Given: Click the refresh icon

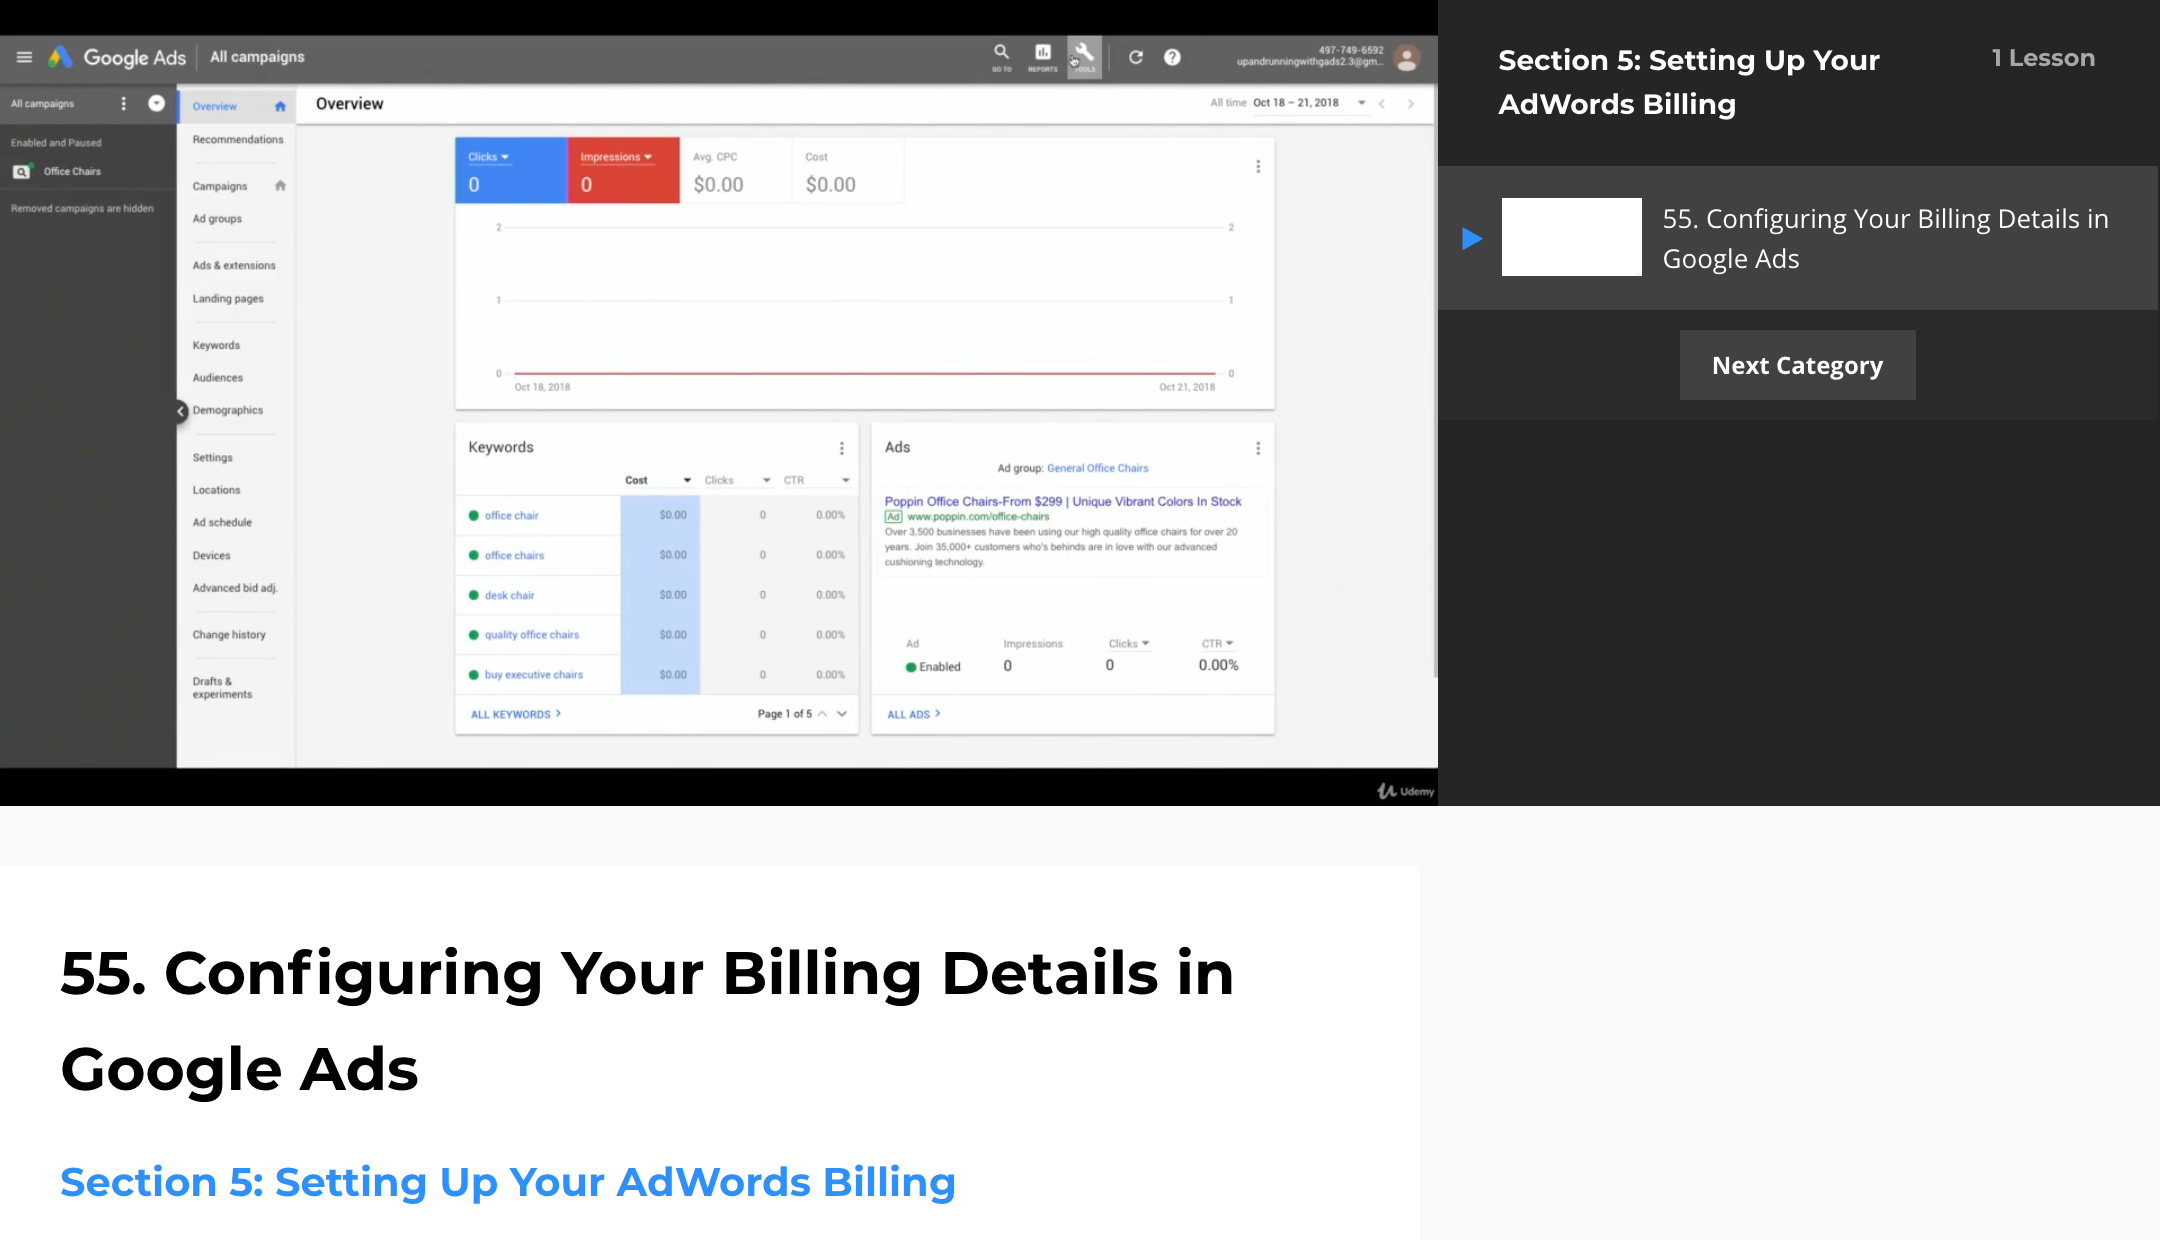Looking at the screenshot, I should click(1136, 57).
